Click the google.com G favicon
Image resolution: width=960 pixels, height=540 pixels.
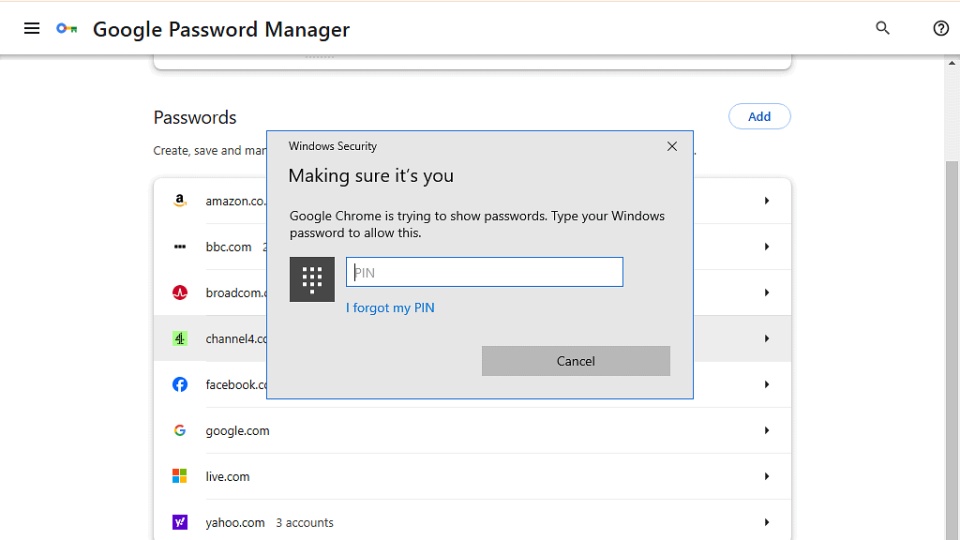179,430
